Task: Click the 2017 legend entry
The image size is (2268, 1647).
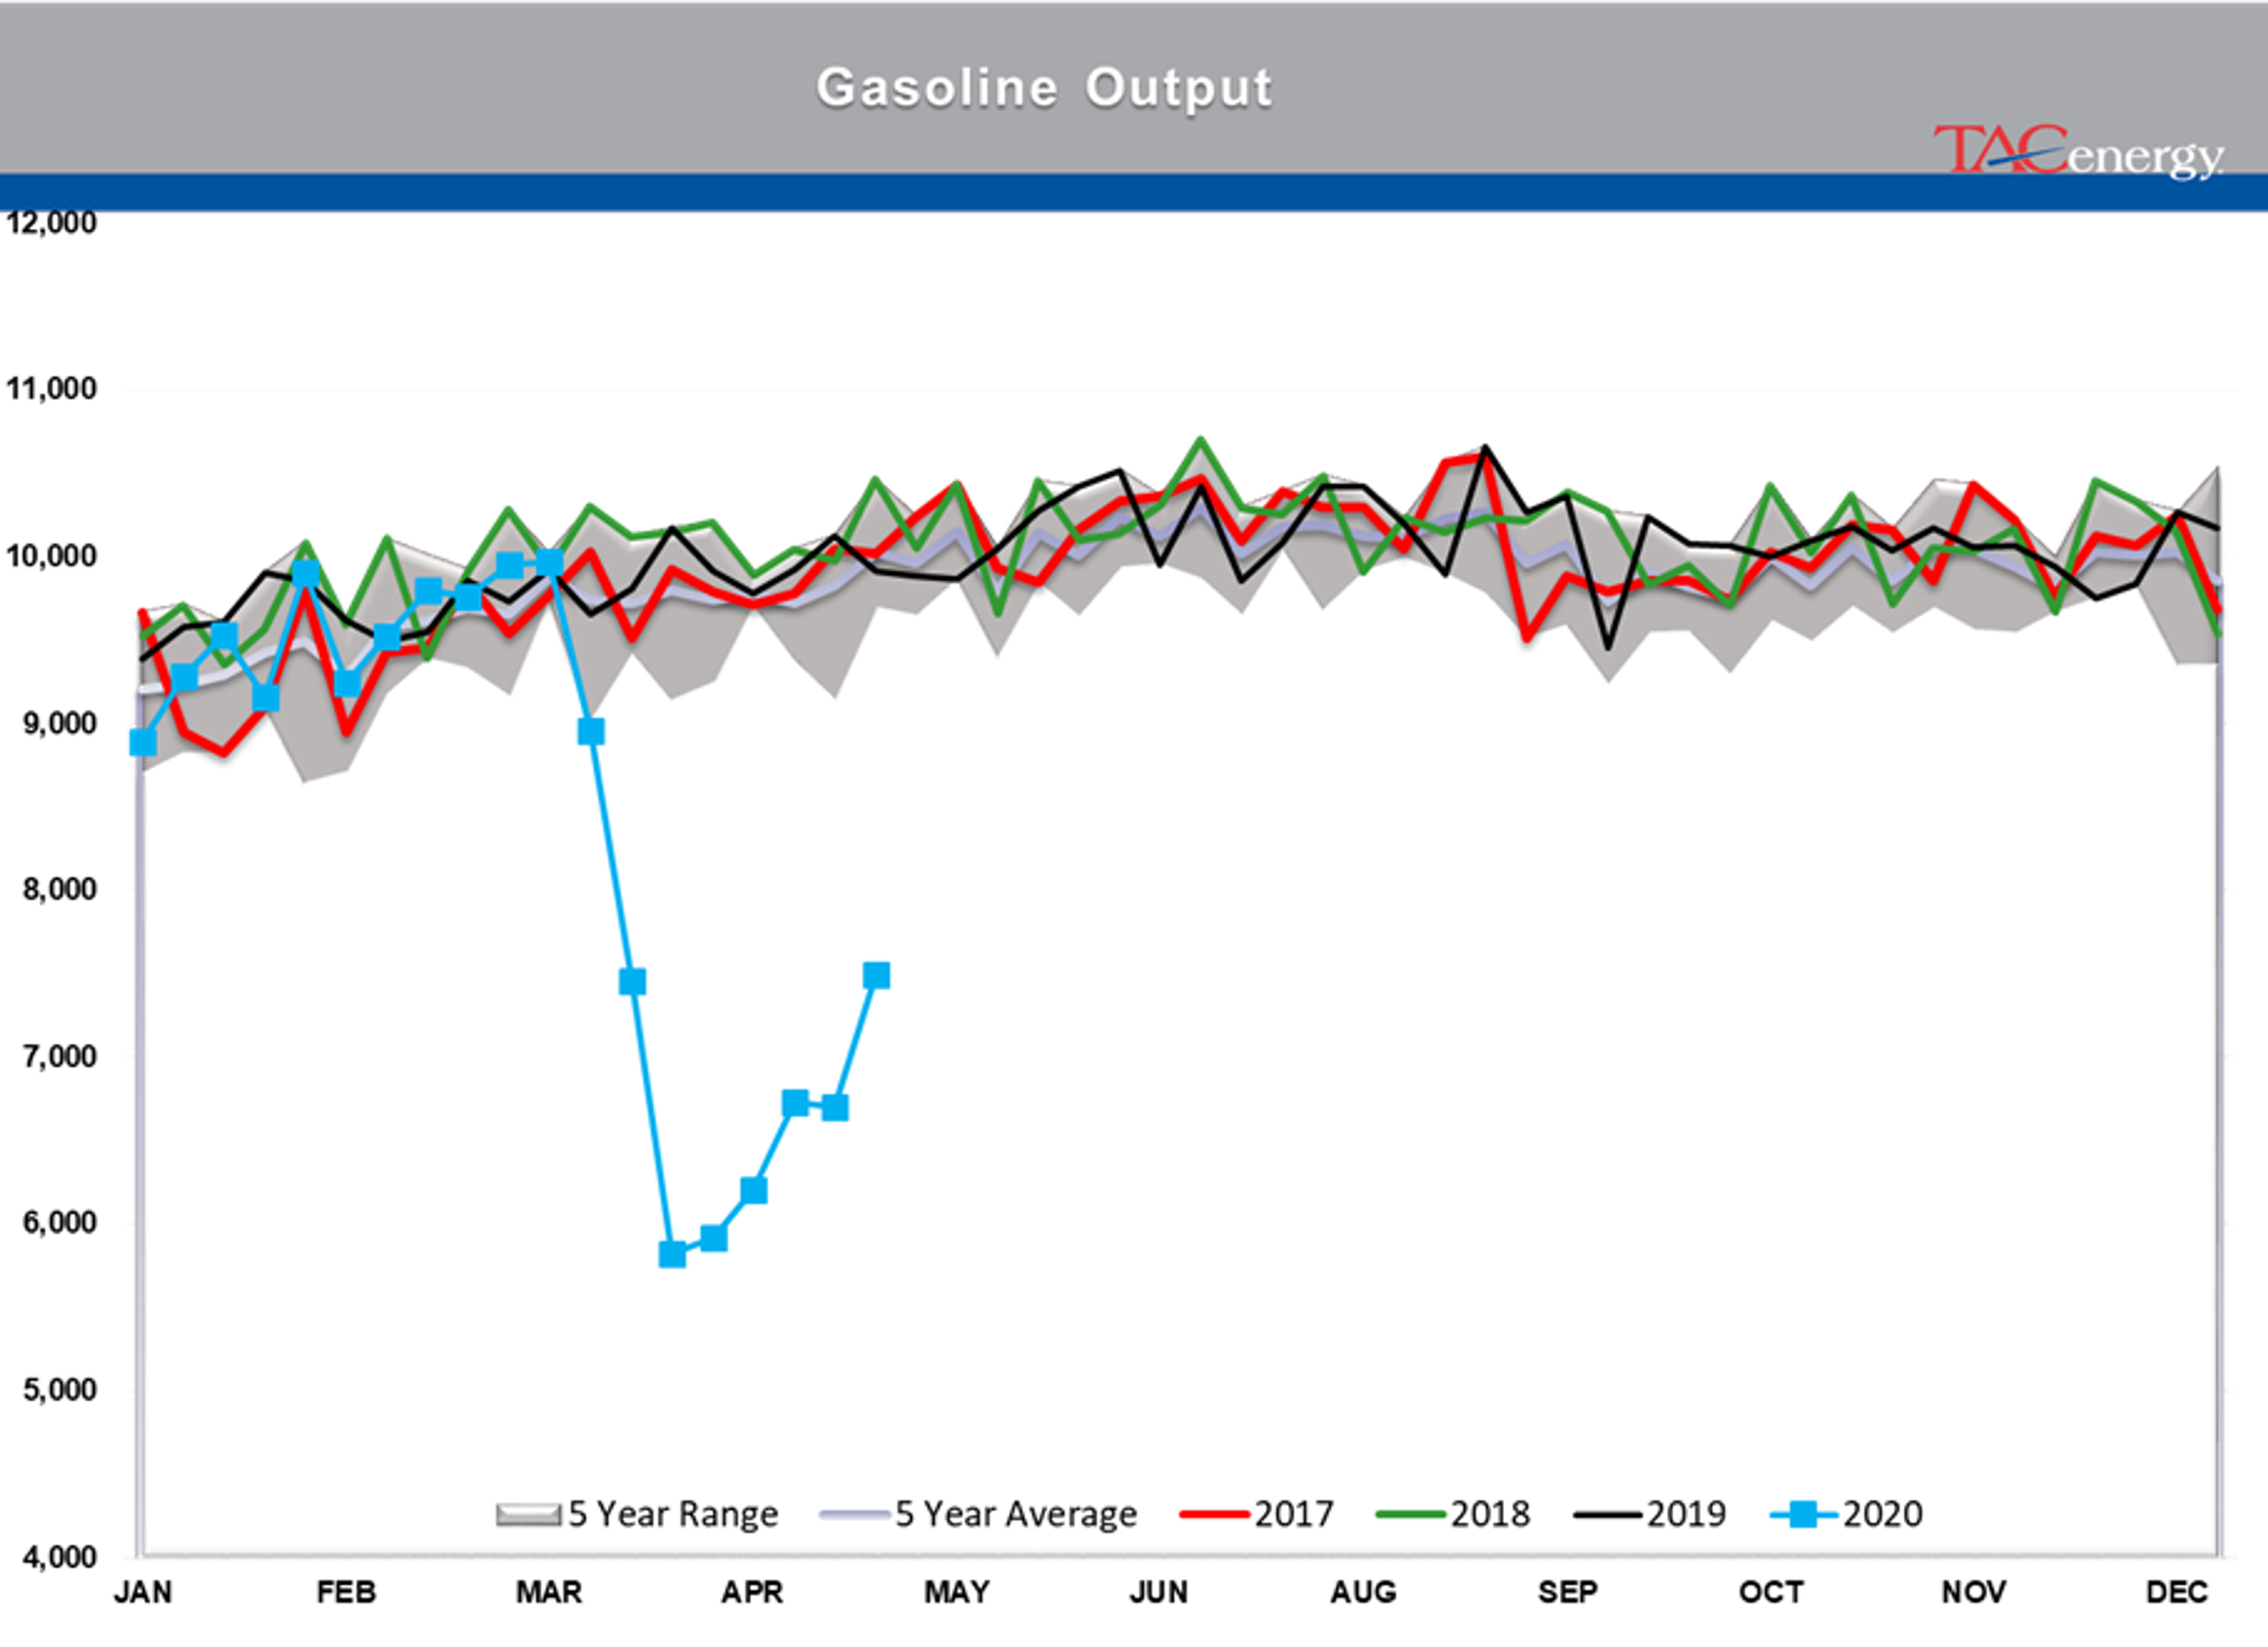Action: pyautogui.click(x=1257, y=1514)
